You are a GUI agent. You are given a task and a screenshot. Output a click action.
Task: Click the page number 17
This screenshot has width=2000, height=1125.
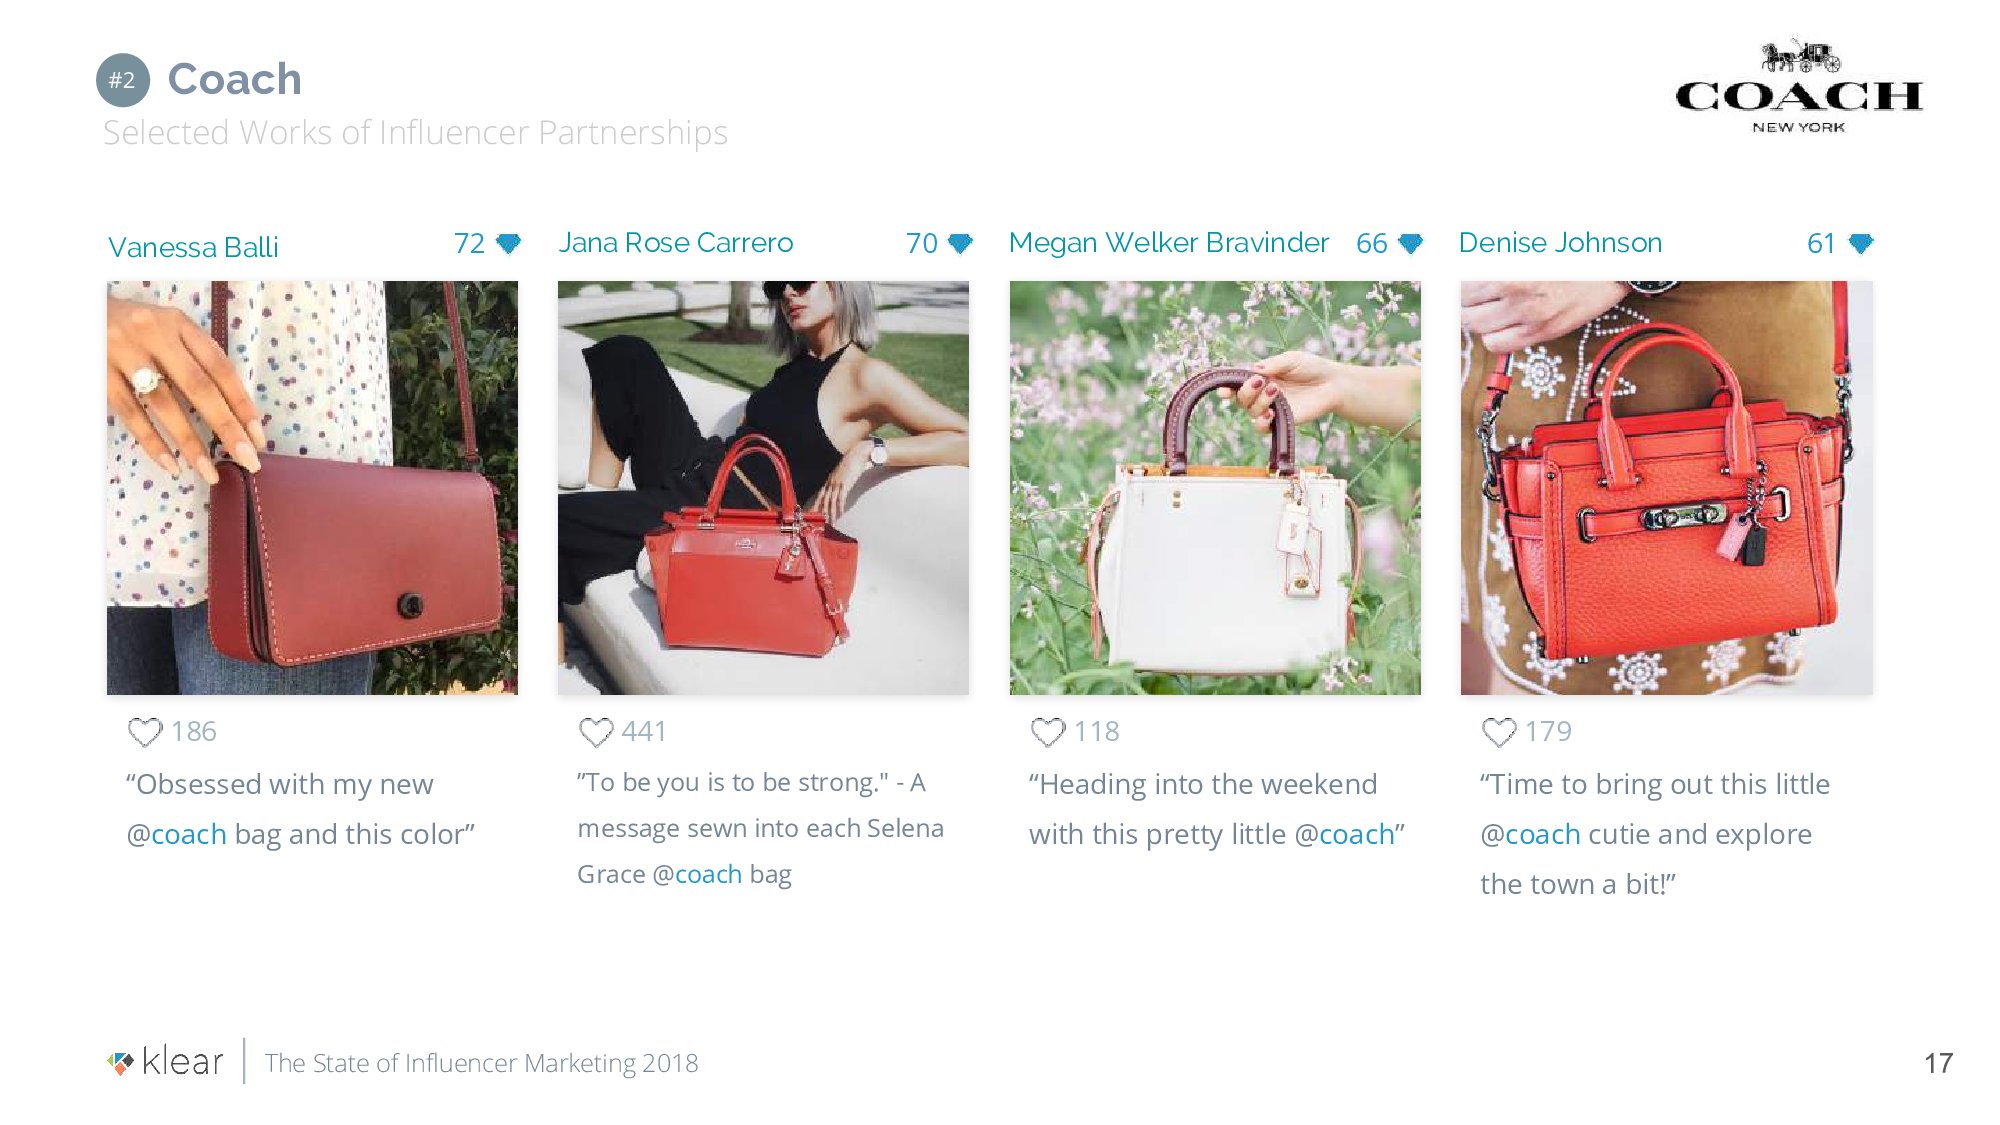1938,1063
